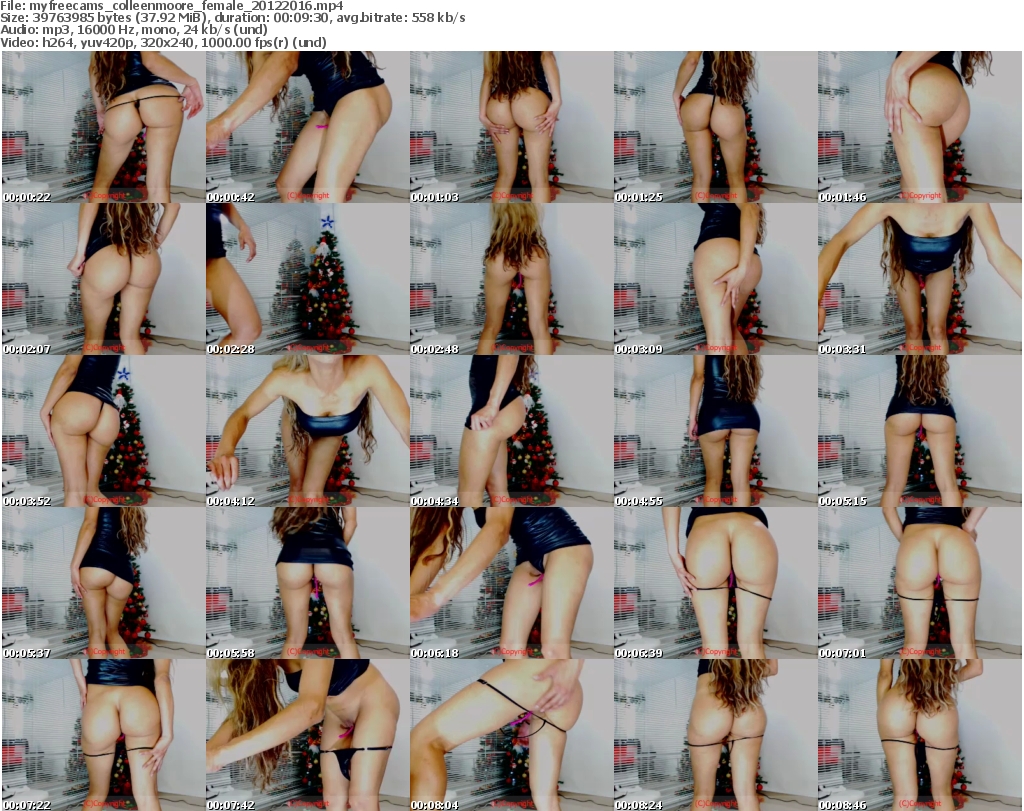Choose the frame with timestamp 00:02:48
The width and height of the screenshot is (1024, 811).
[511, 279]
